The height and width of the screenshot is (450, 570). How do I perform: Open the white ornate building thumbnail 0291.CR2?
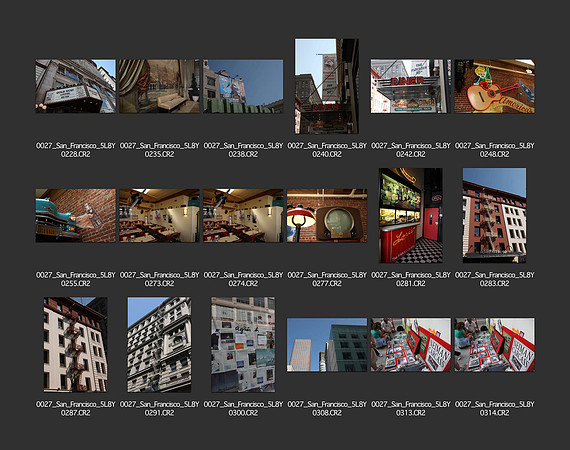[x=159, y=345]
